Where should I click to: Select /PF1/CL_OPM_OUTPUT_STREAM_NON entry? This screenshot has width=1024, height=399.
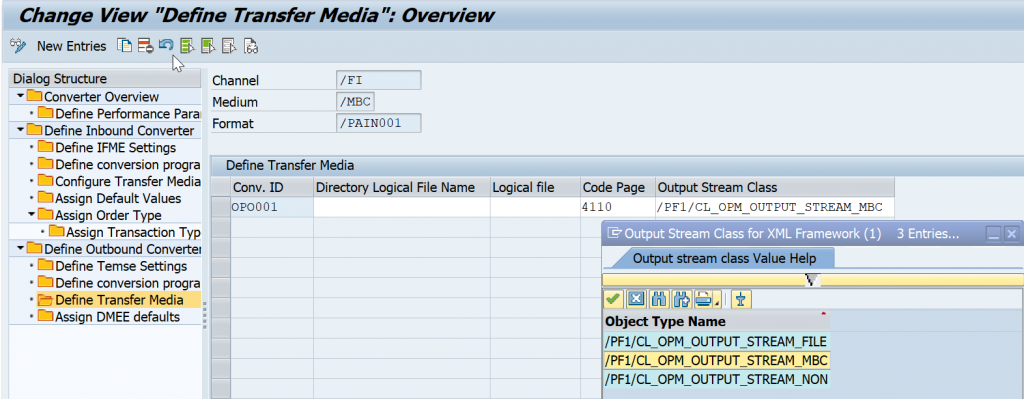pos(716,379)
